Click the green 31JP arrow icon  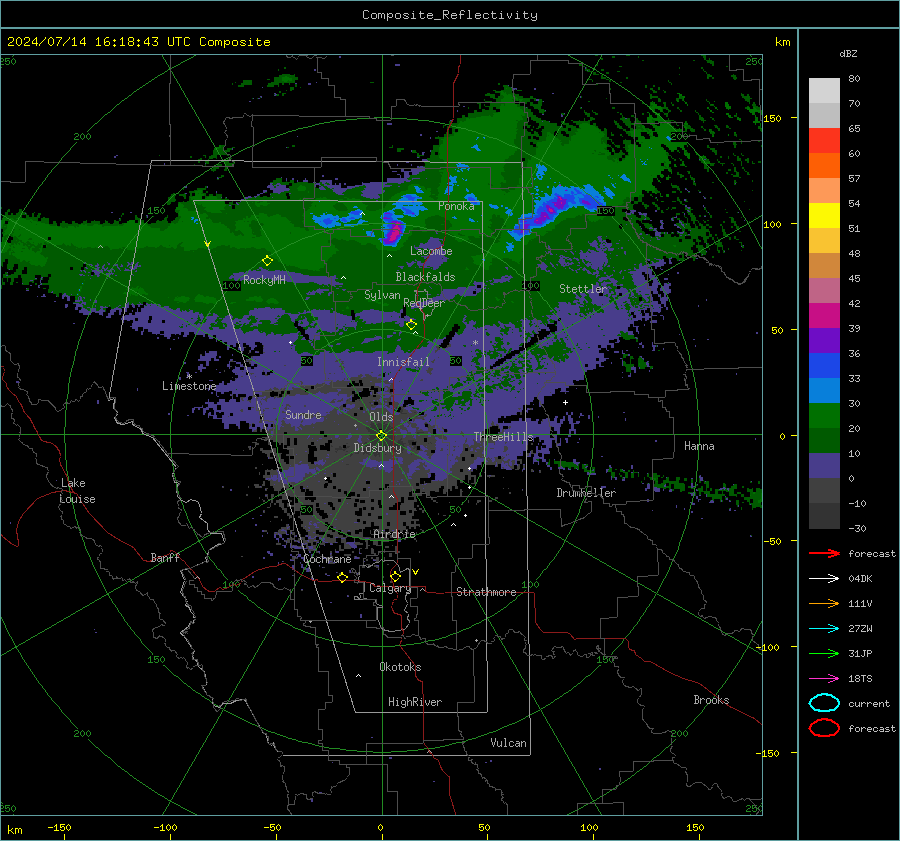click(x=824, y=653)
